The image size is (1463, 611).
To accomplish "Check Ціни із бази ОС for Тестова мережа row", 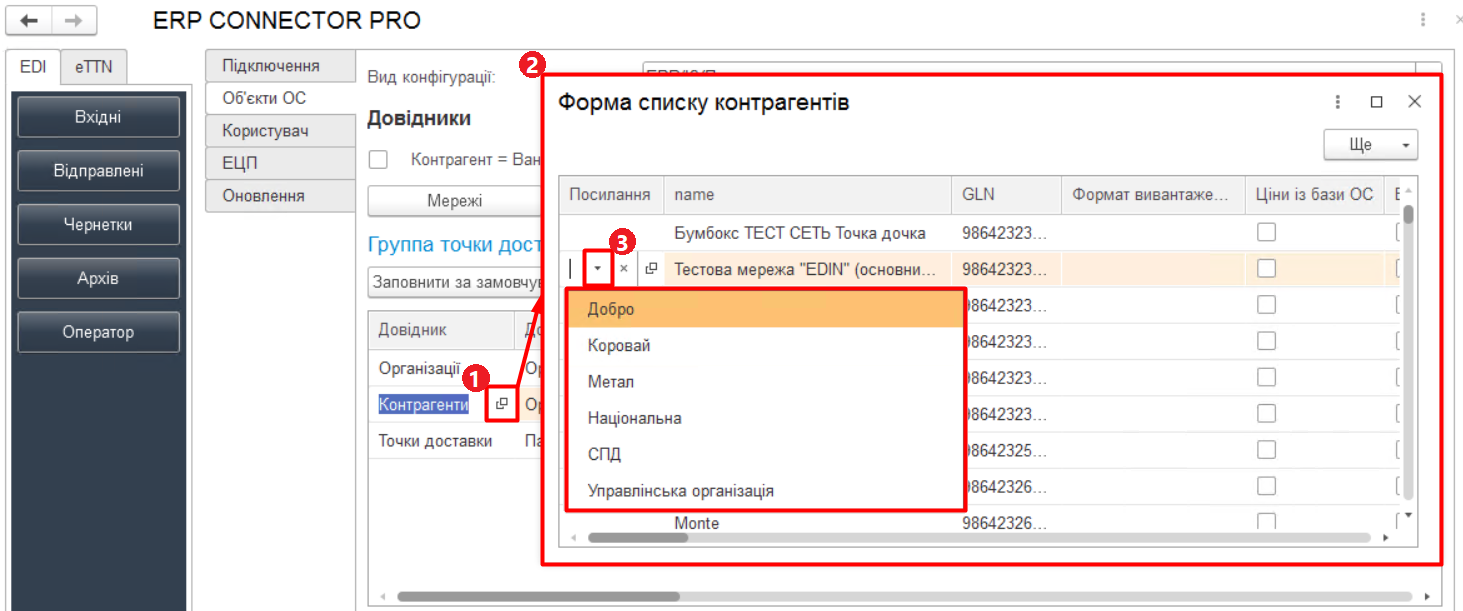I will (x=1266, y=269).
